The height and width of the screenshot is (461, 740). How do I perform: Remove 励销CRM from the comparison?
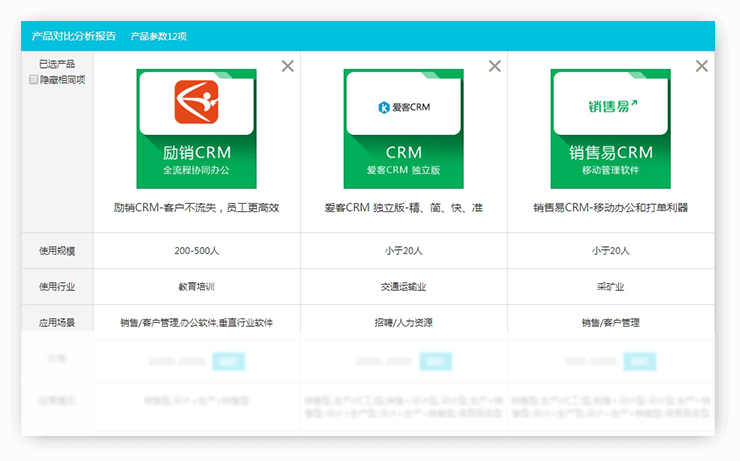[x=288, y=66]
